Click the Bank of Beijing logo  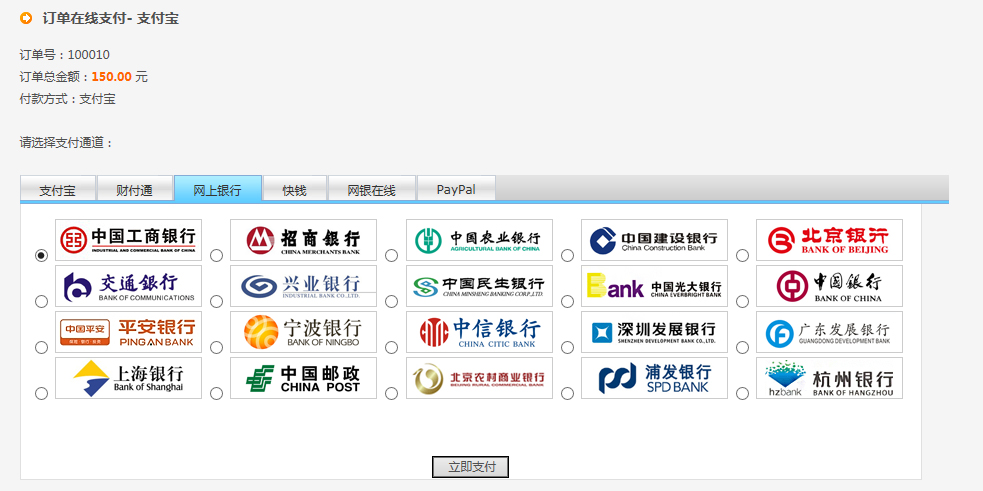pyautogui.click(x=829, y=240)
